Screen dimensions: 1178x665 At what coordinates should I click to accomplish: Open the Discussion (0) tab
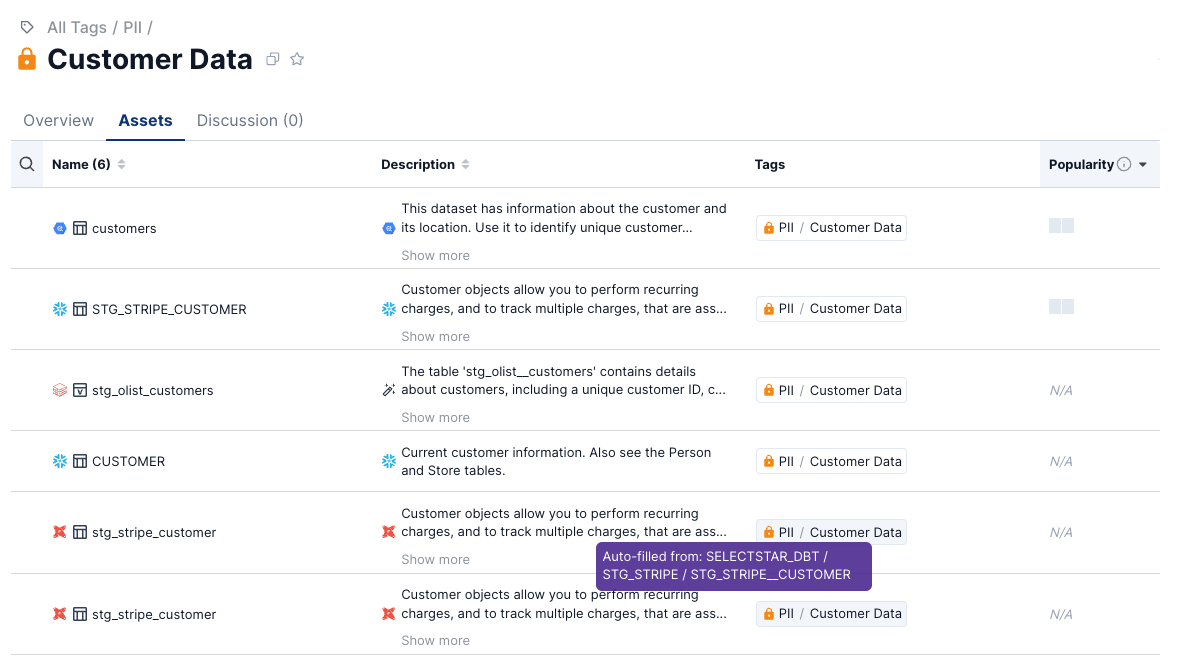coord(250,120)
